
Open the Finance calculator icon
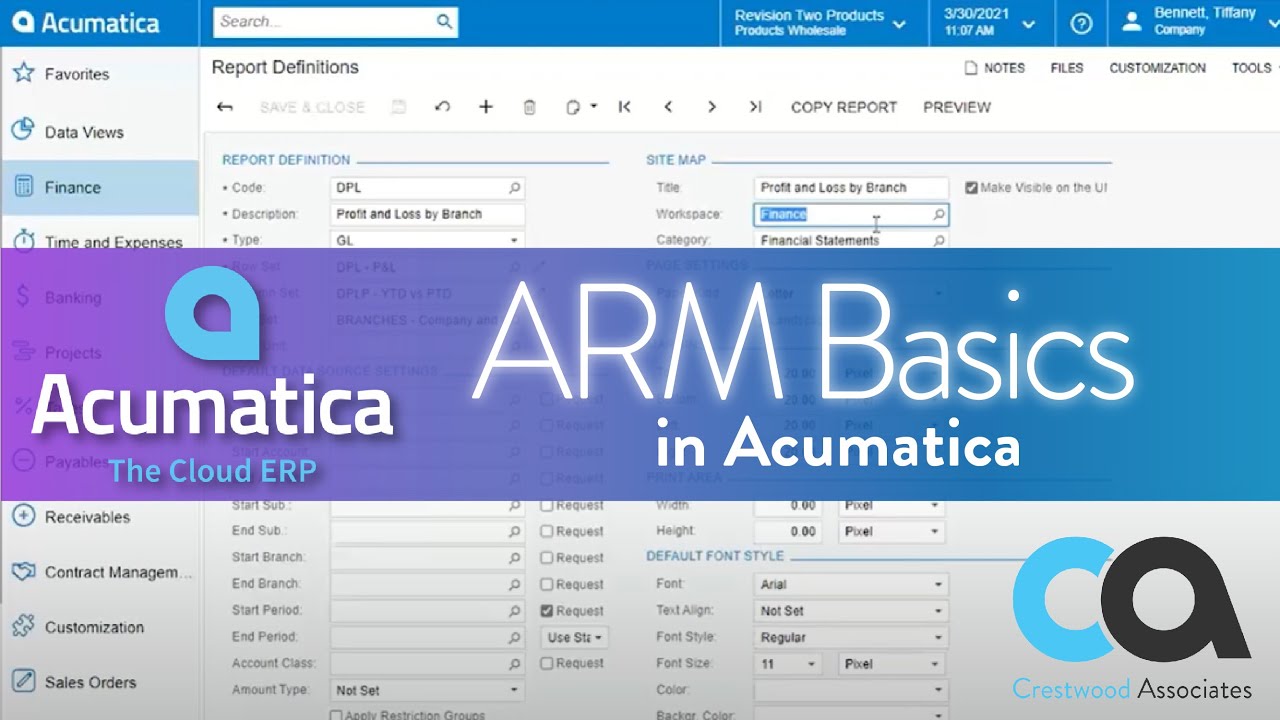tap(23, 186)
